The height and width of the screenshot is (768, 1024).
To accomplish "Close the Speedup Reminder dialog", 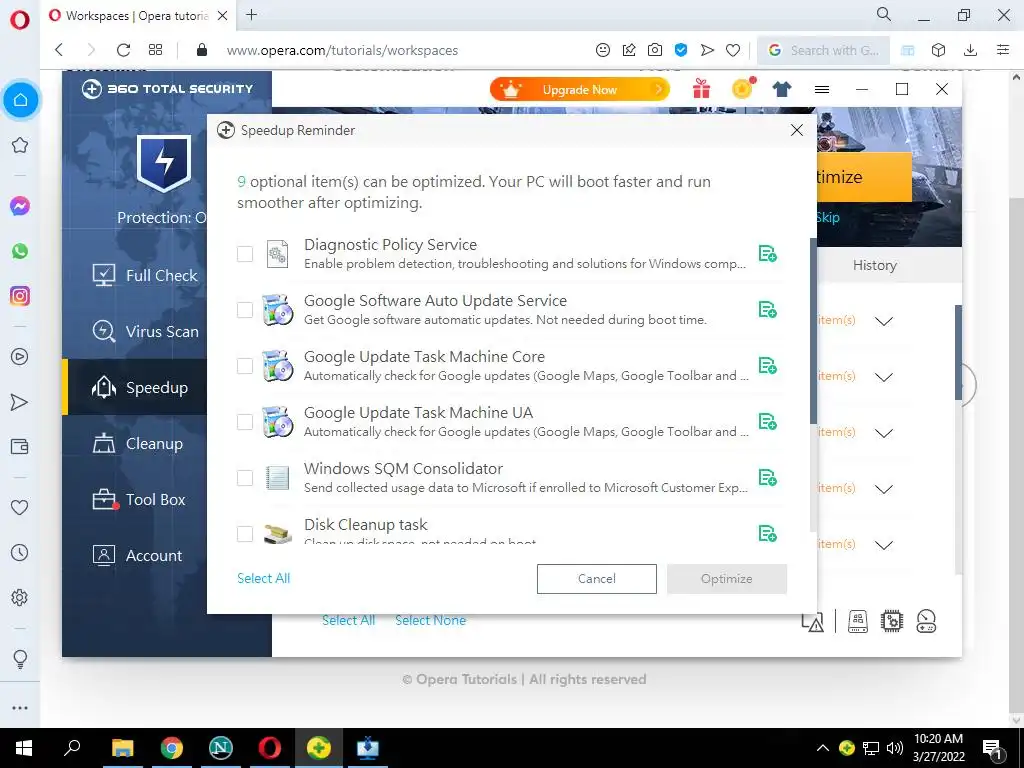I will [x=797, y=130].
